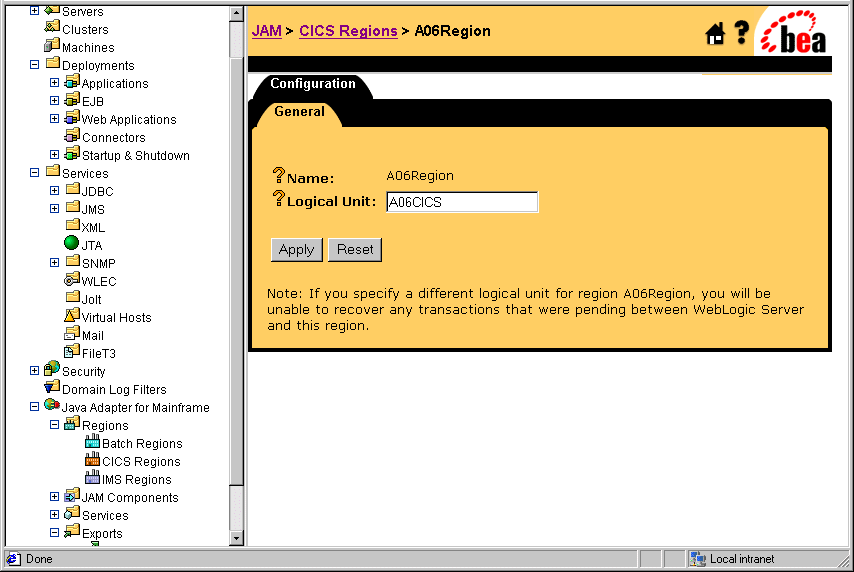Collapse the top-level Services node
This screenshot has height=572, width=854.
34,172
